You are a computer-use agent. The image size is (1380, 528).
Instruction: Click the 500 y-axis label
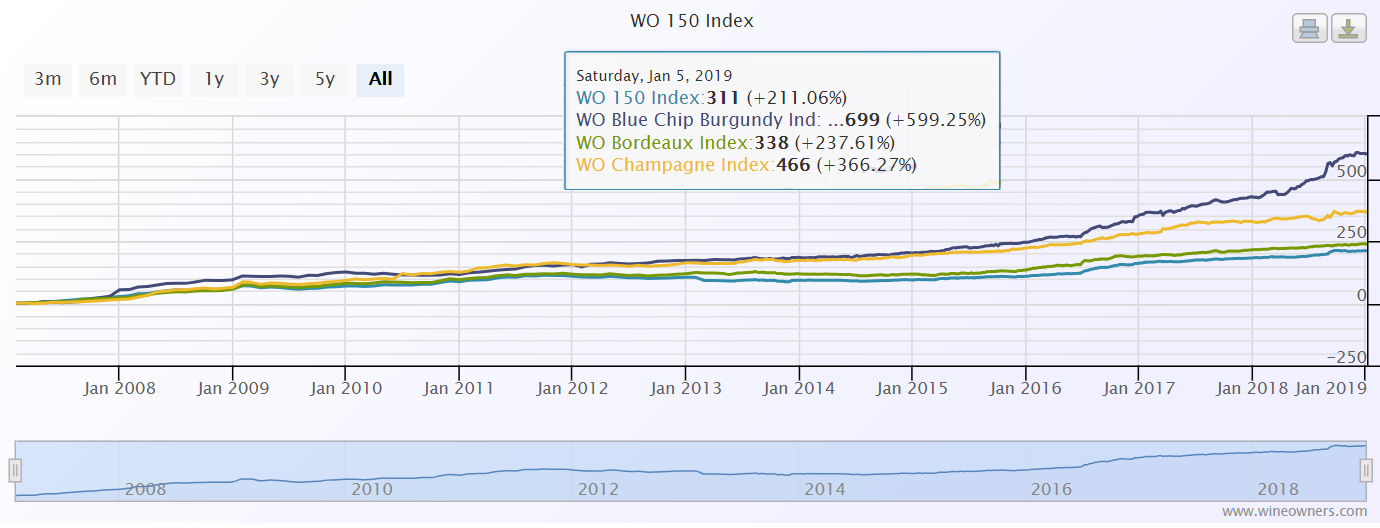coord(1350,172)
